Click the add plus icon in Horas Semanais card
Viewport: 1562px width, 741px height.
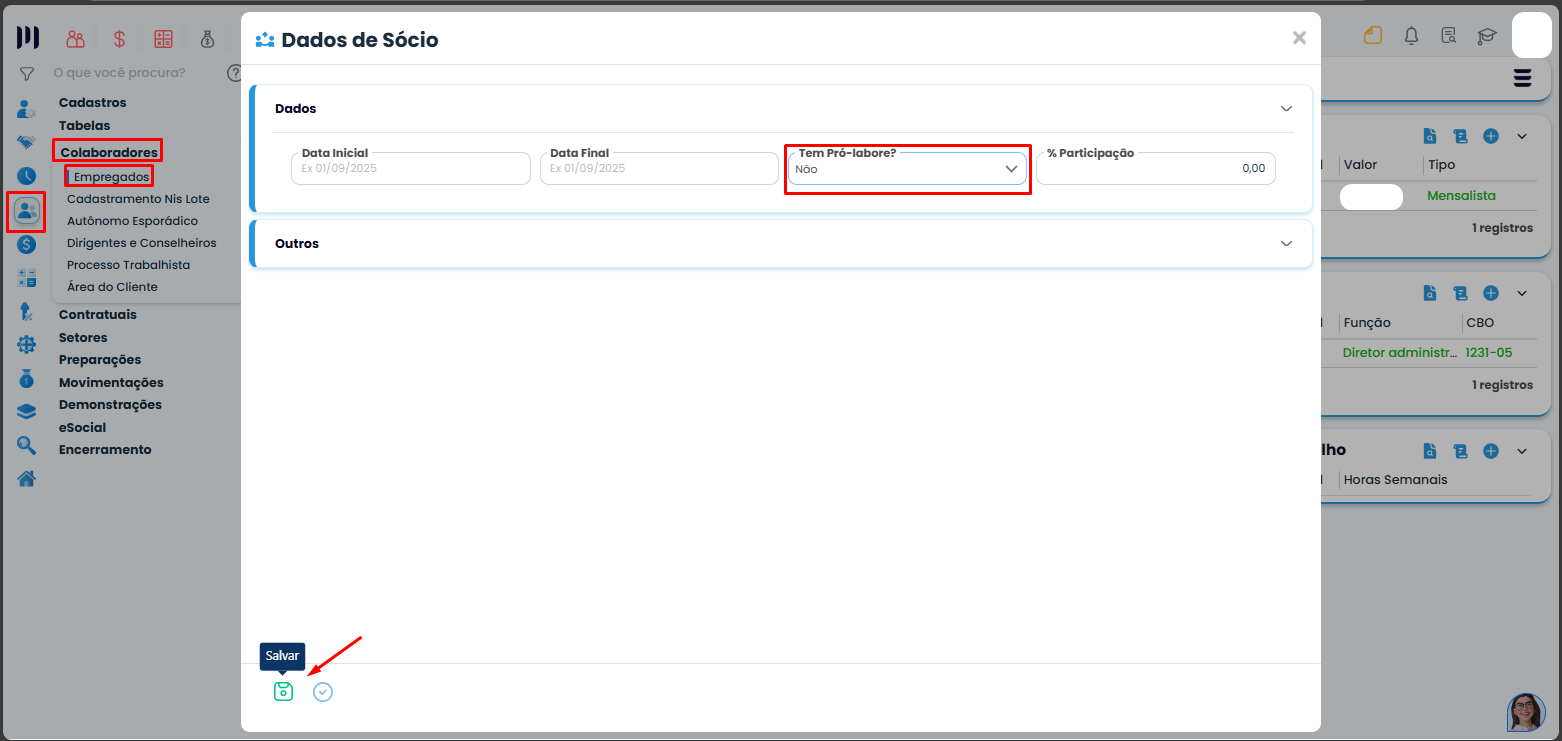(1491, 451)
